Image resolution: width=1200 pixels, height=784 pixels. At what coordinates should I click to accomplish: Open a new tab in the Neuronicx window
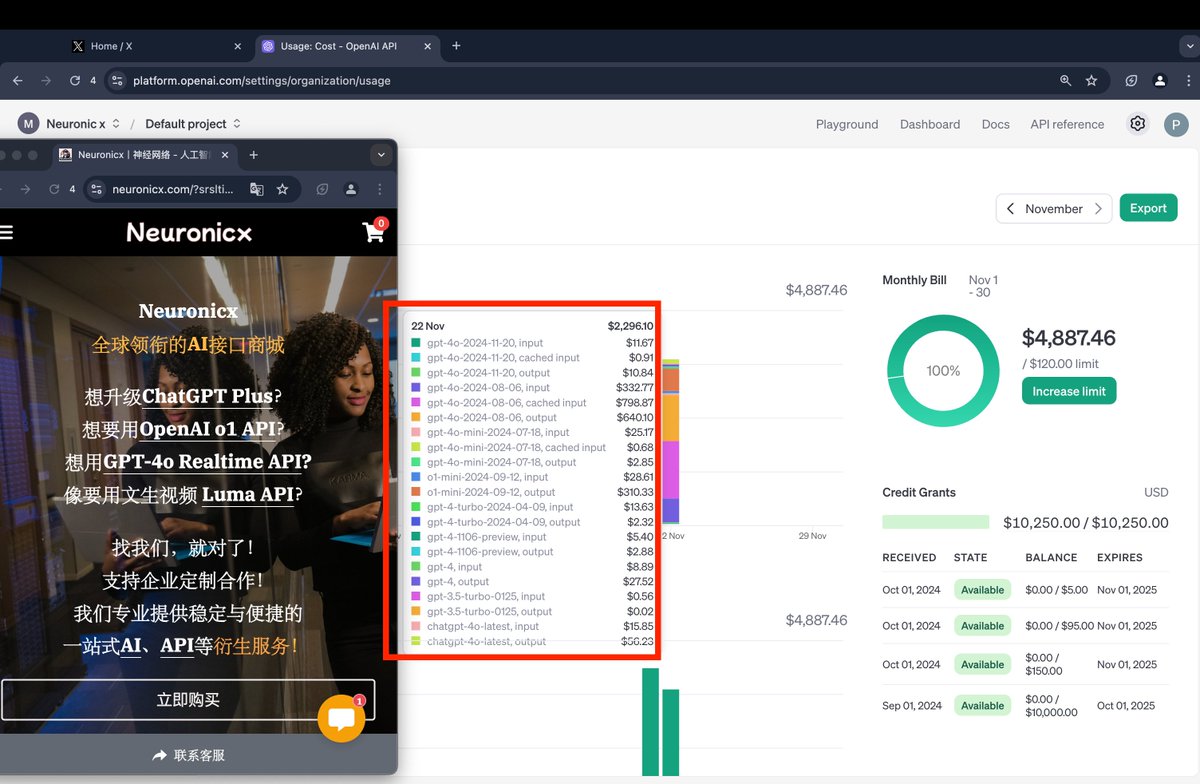tap(254, 155)
